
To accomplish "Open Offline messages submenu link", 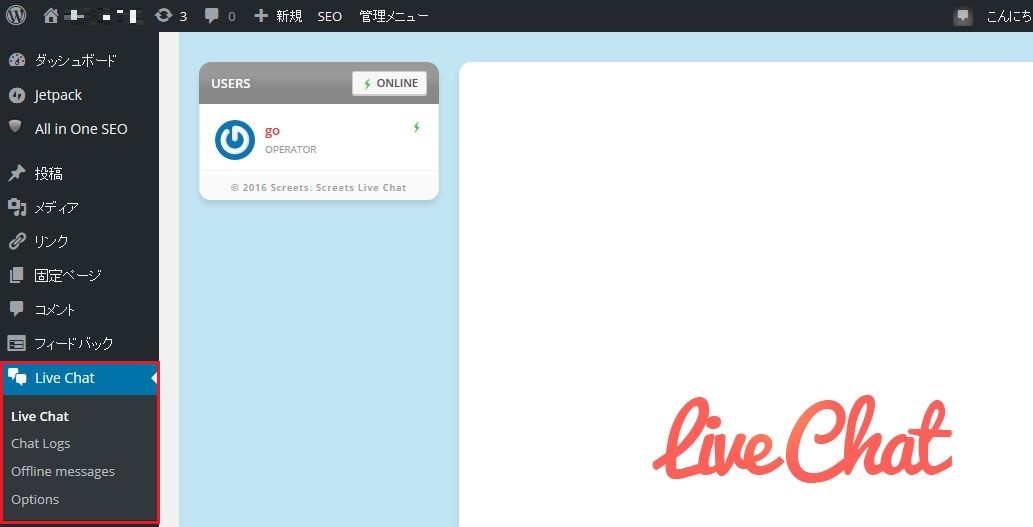I will (63, 472).
